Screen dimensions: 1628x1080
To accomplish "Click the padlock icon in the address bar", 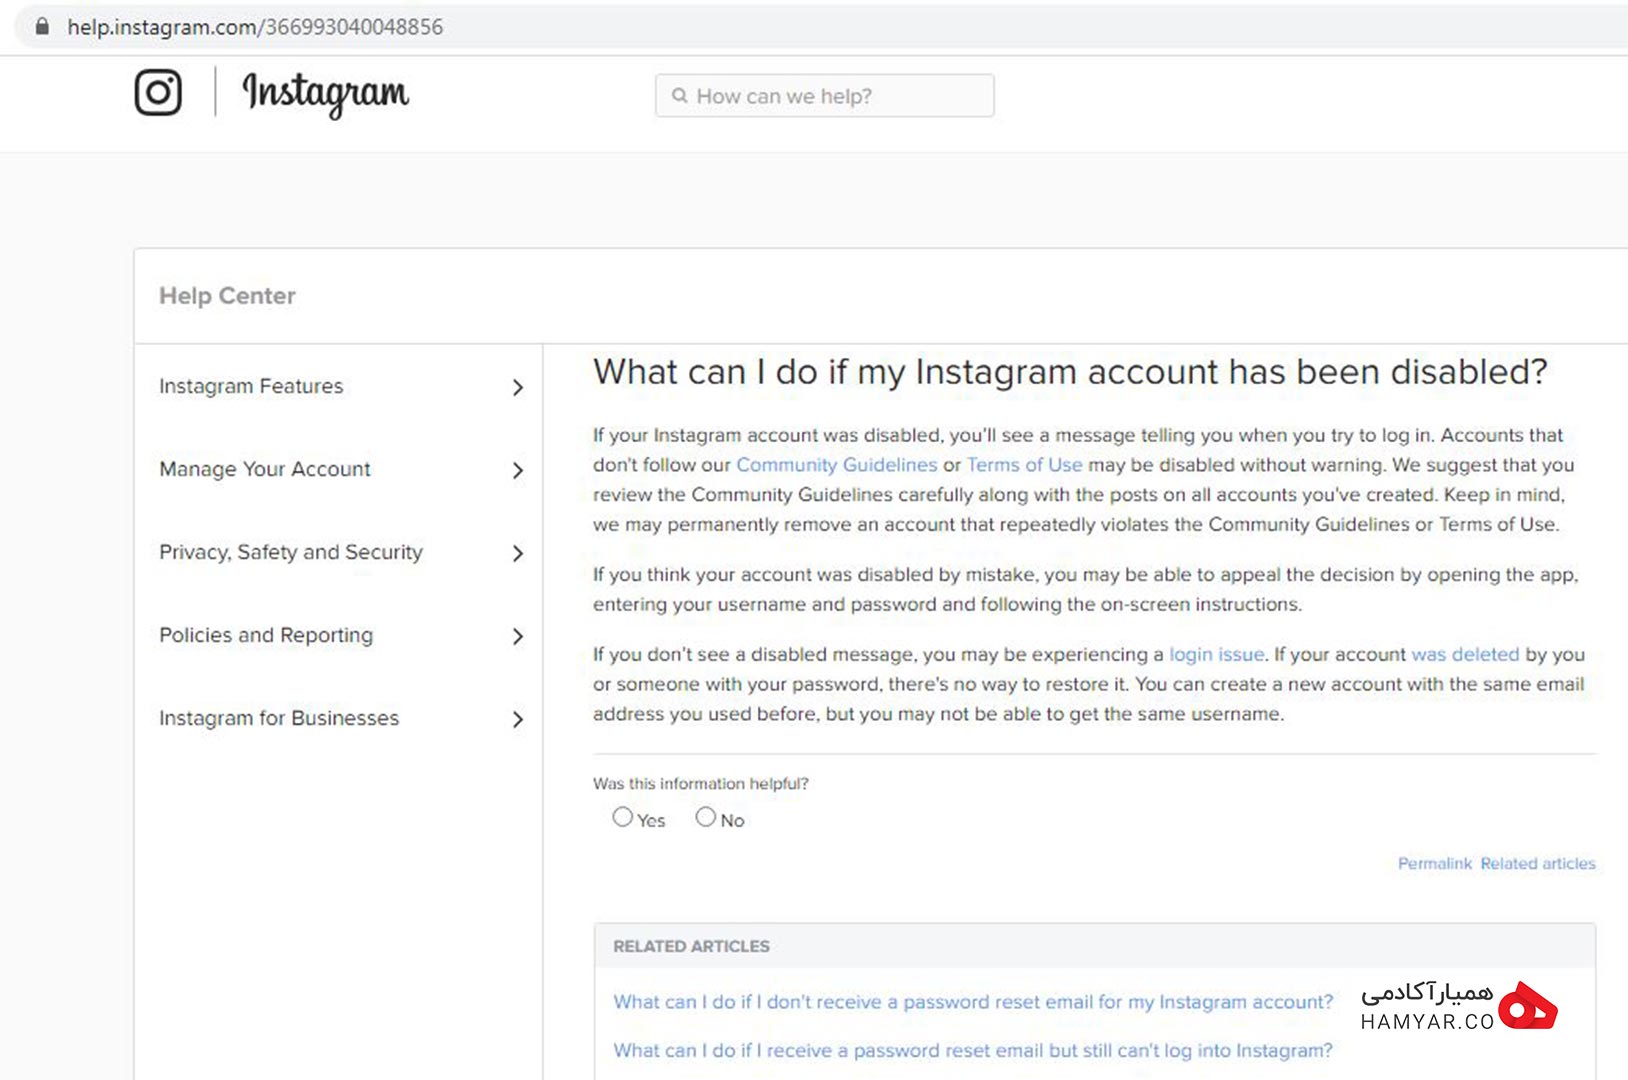I will [x=42, y=26].
